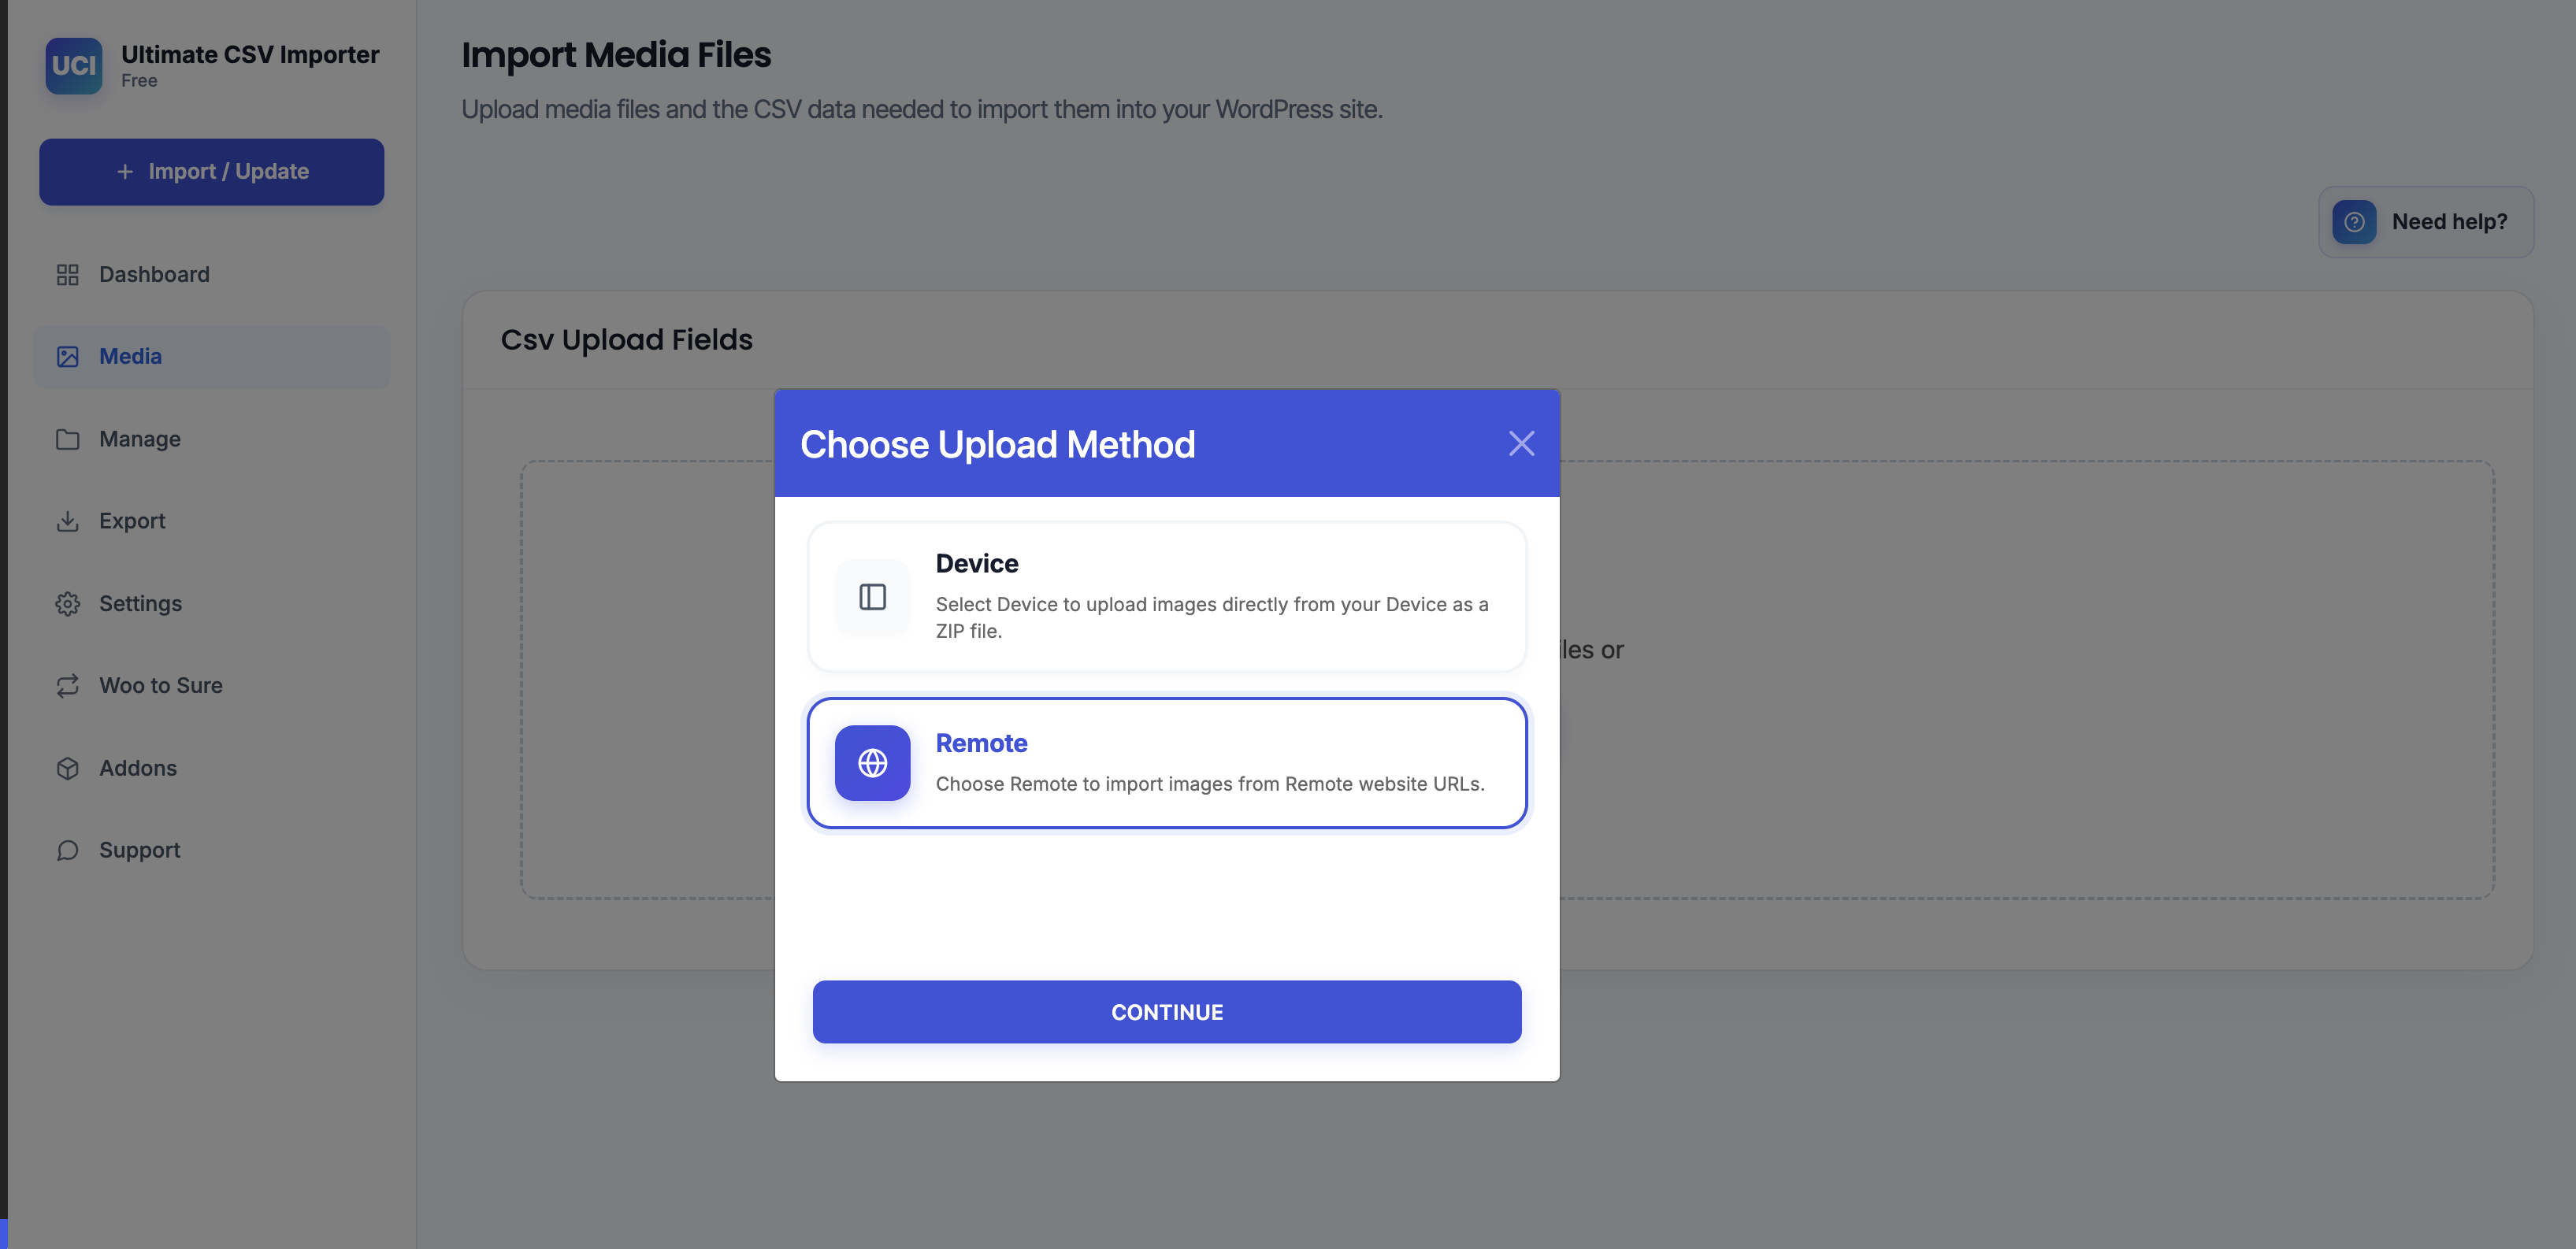Open the Import / Update button
This screenshot has width=2576, height=1249.
(212, 172)
